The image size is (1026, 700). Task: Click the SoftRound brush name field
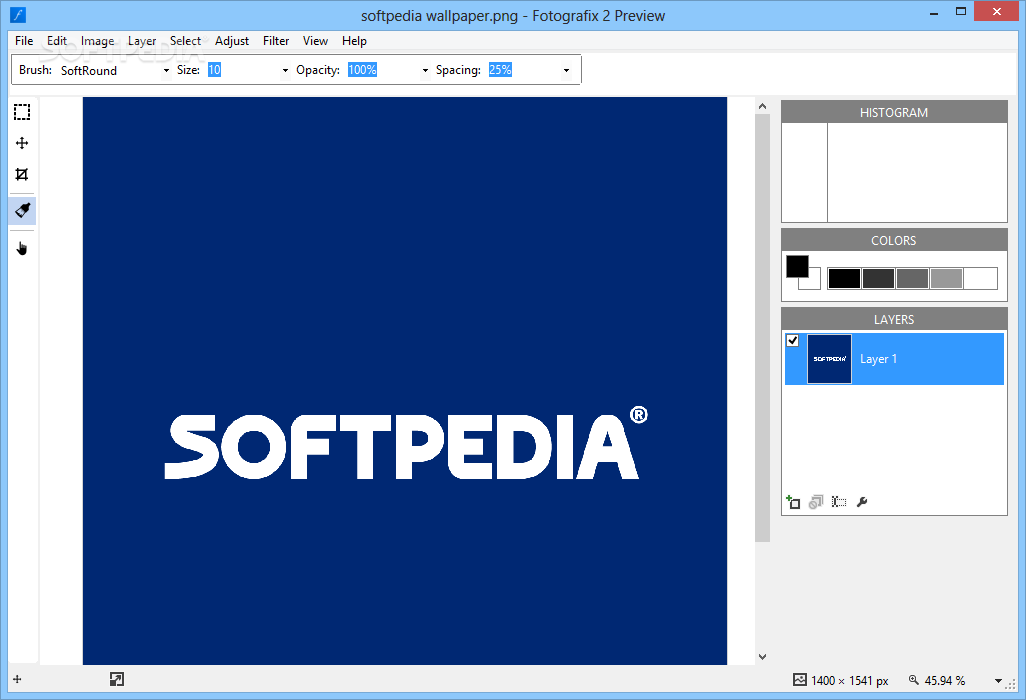tap(109, 70)
